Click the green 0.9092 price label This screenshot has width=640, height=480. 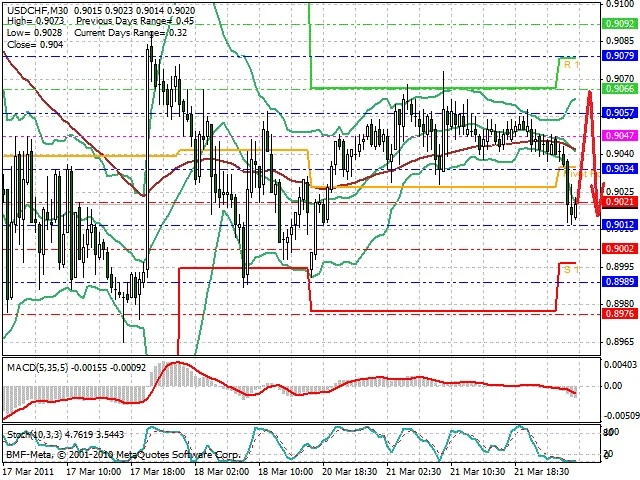coord(620,24)
